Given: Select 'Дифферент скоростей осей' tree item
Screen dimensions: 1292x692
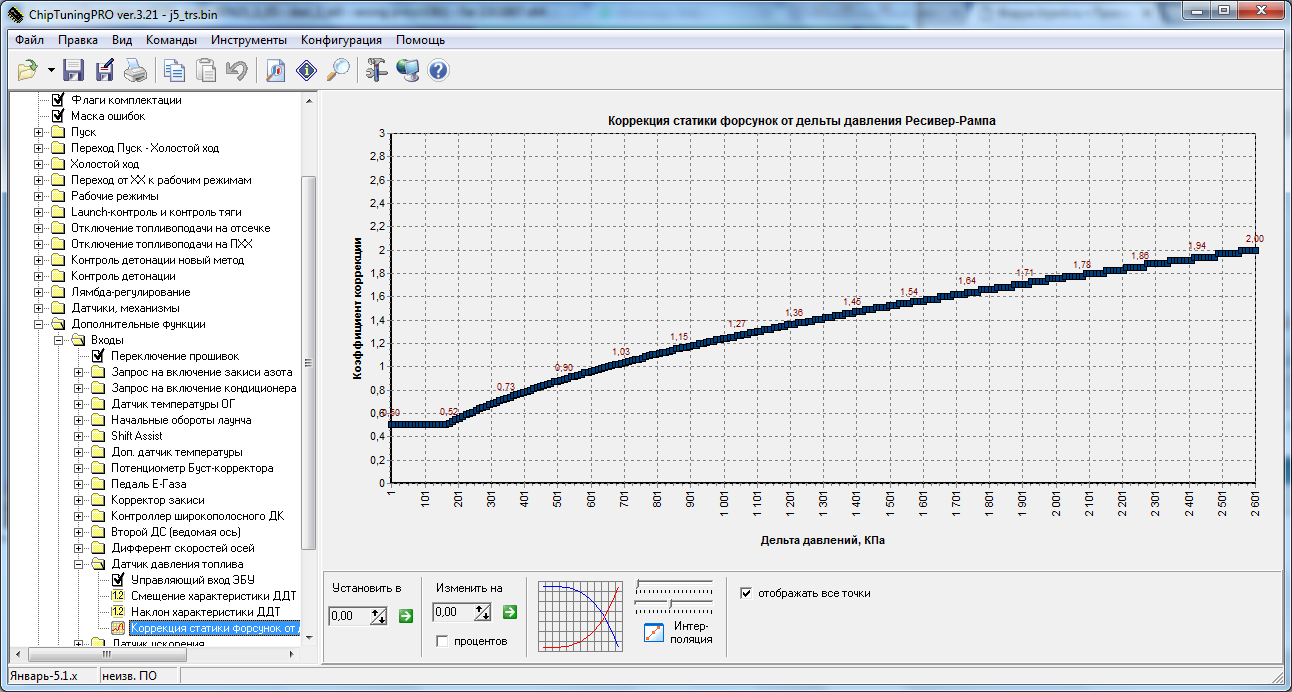Looking at the screenshot, I should [182, 548].
